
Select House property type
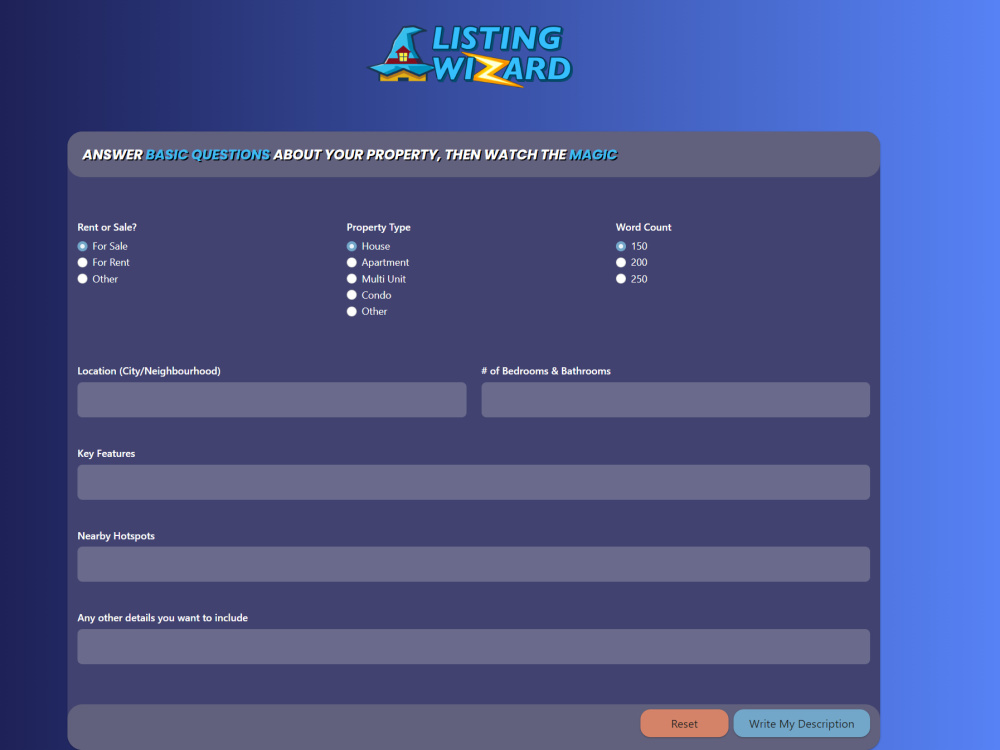tap(351, 246)
